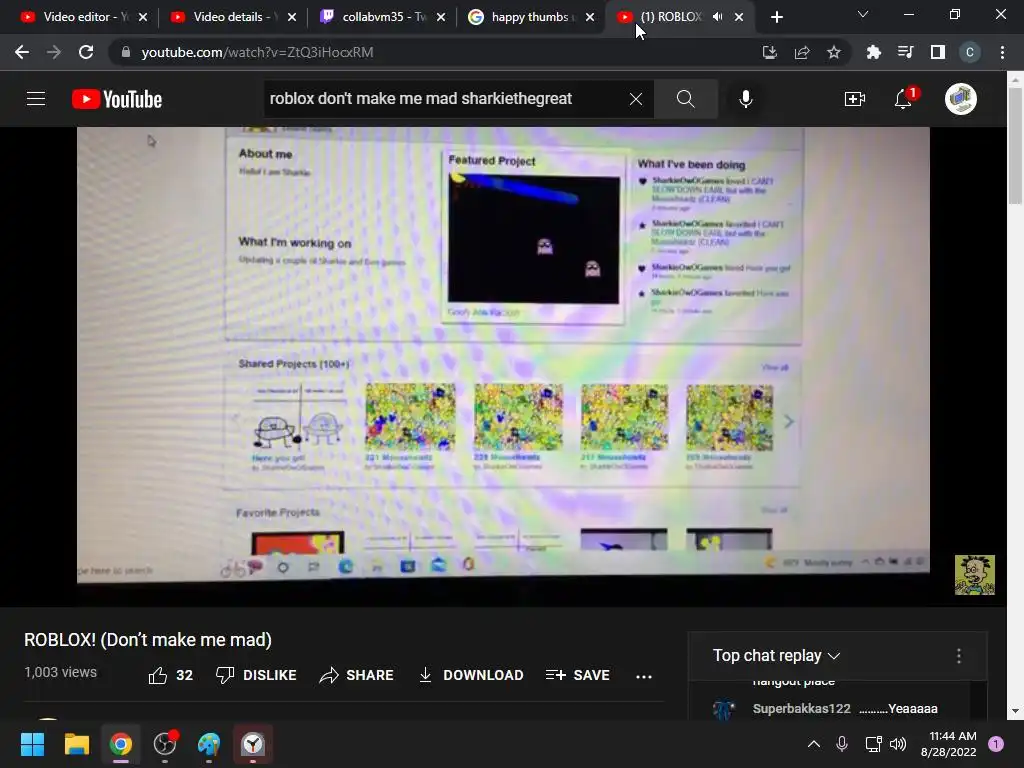Viewport: 1024px width, 768px height.
Task: Click the tray microphone icon
Action: [x=842, y=744]
